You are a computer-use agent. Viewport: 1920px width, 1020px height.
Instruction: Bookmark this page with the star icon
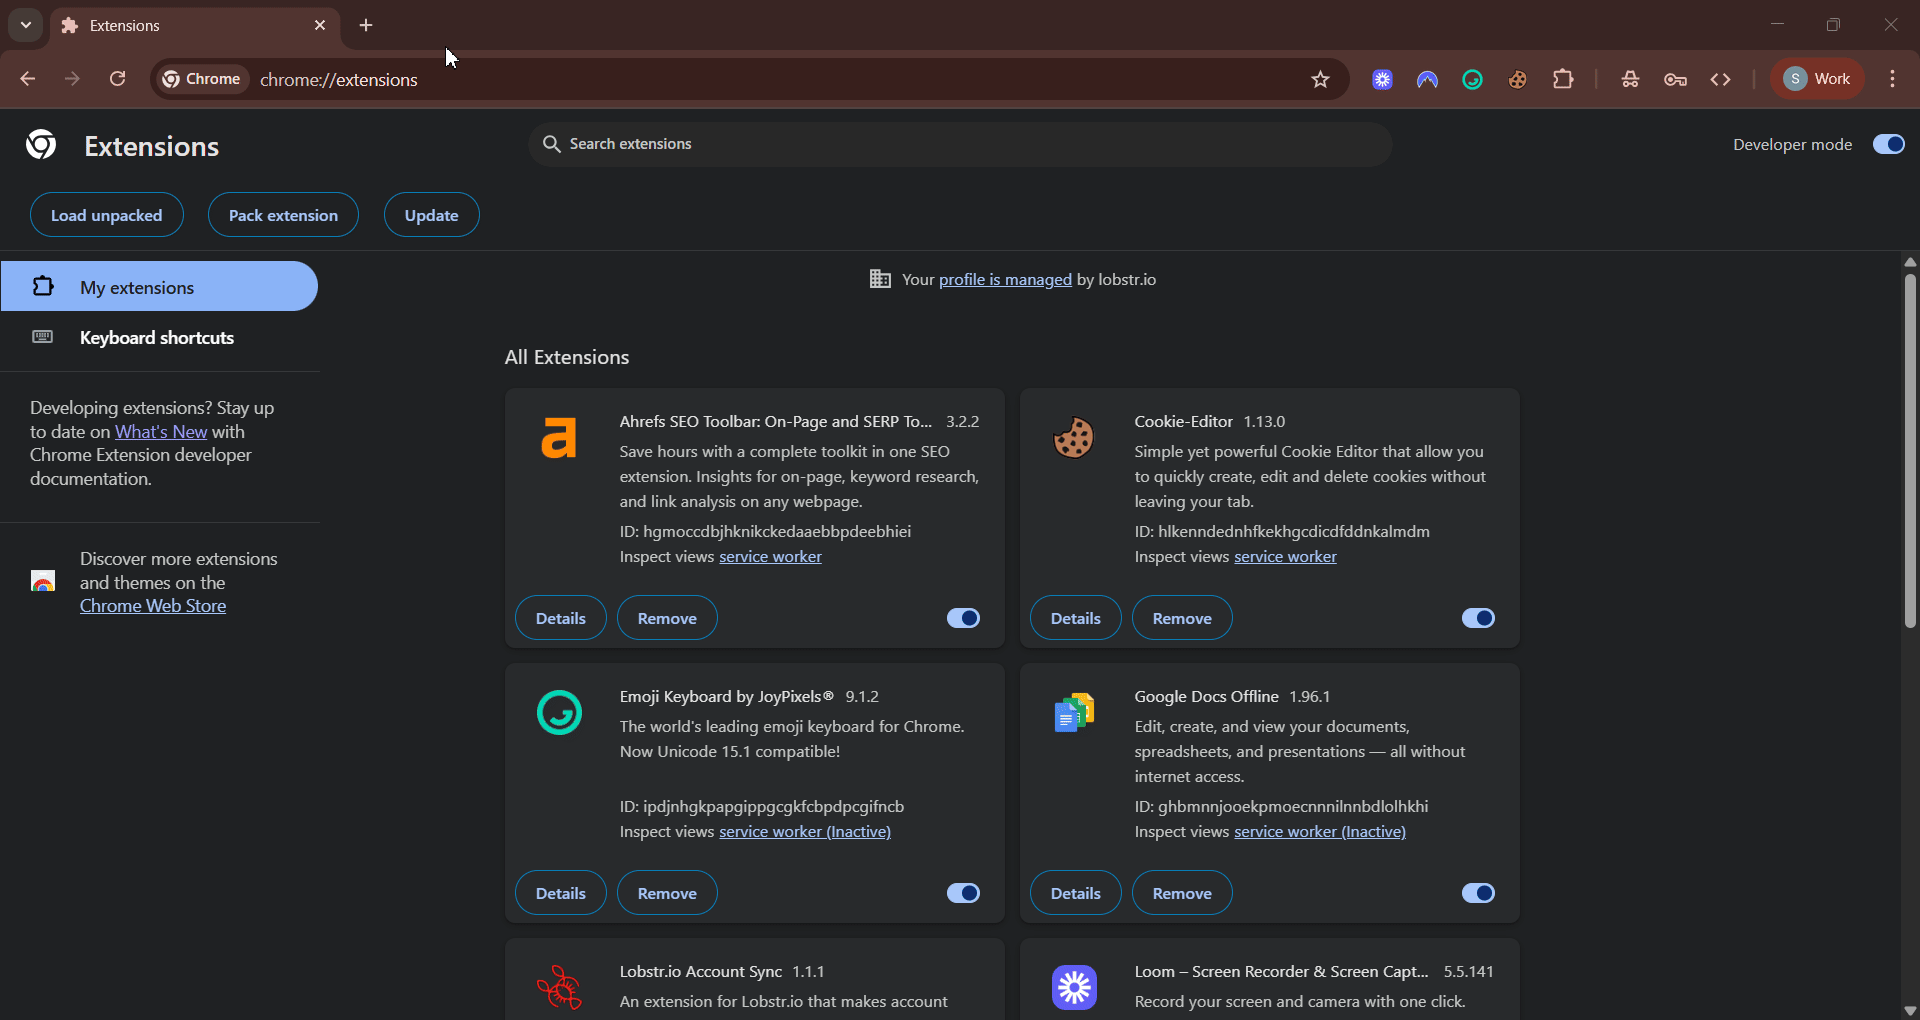(1320, 80)
